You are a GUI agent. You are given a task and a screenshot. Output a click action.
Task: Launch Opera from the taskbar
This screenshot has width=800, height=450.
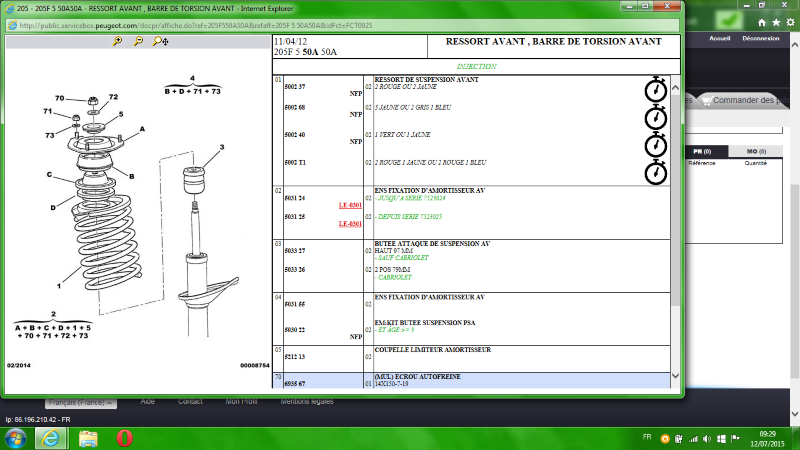pyautogui.click(x=124, y=438)
